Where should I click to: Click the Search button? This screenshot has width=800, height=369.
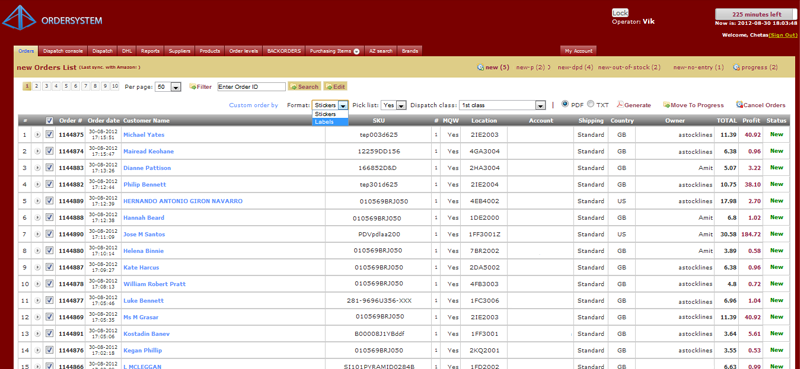click(x=305, y=87)
